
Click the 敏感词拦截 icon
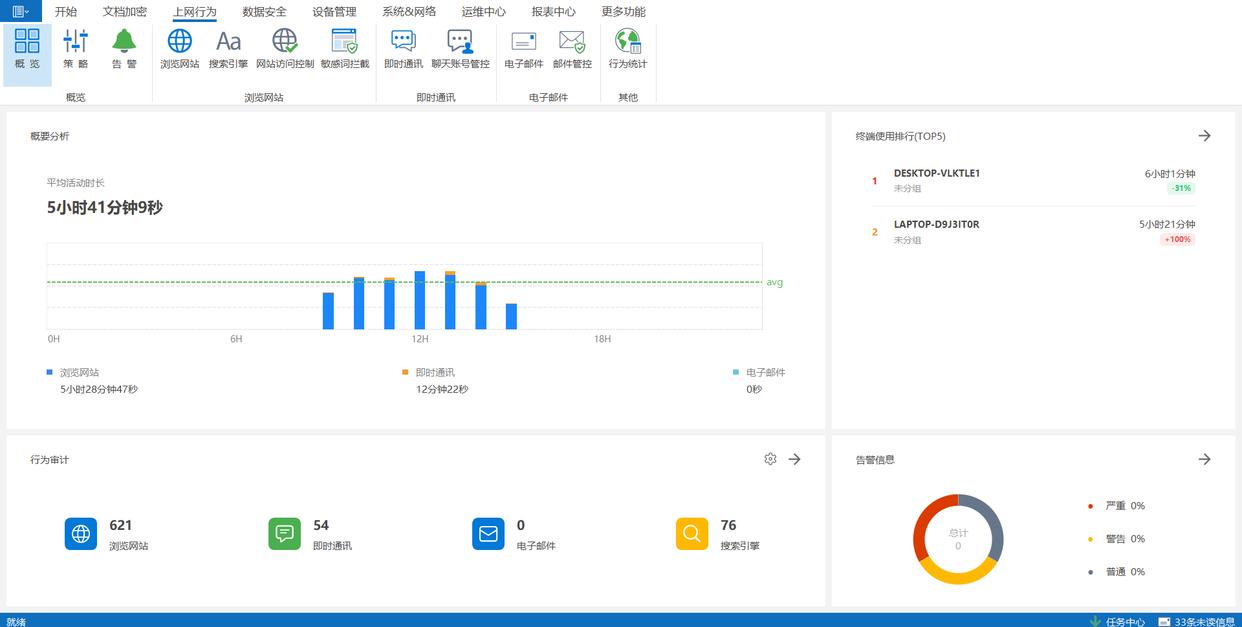[x=345, y=48]
